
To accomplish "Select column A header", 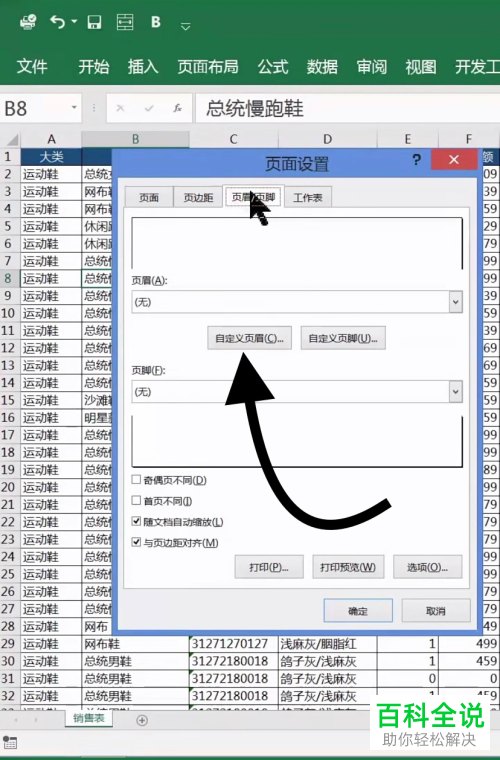I will 51,140.
